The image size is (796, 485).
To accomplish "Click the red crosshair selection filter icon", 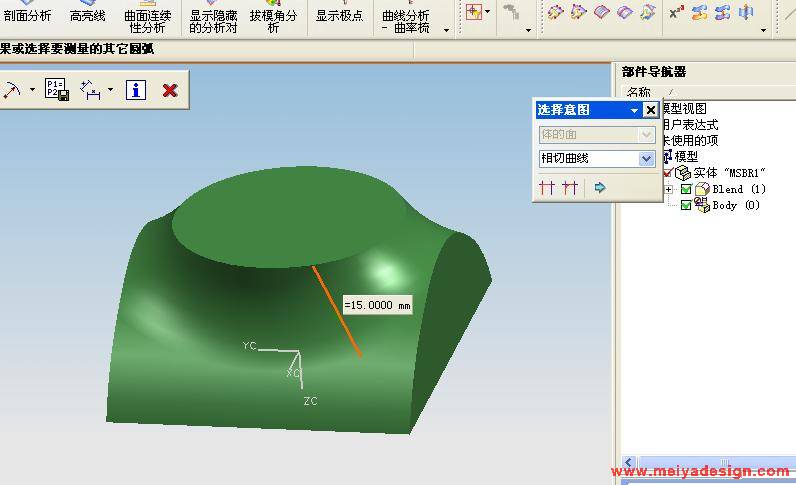I will [474, 12].
